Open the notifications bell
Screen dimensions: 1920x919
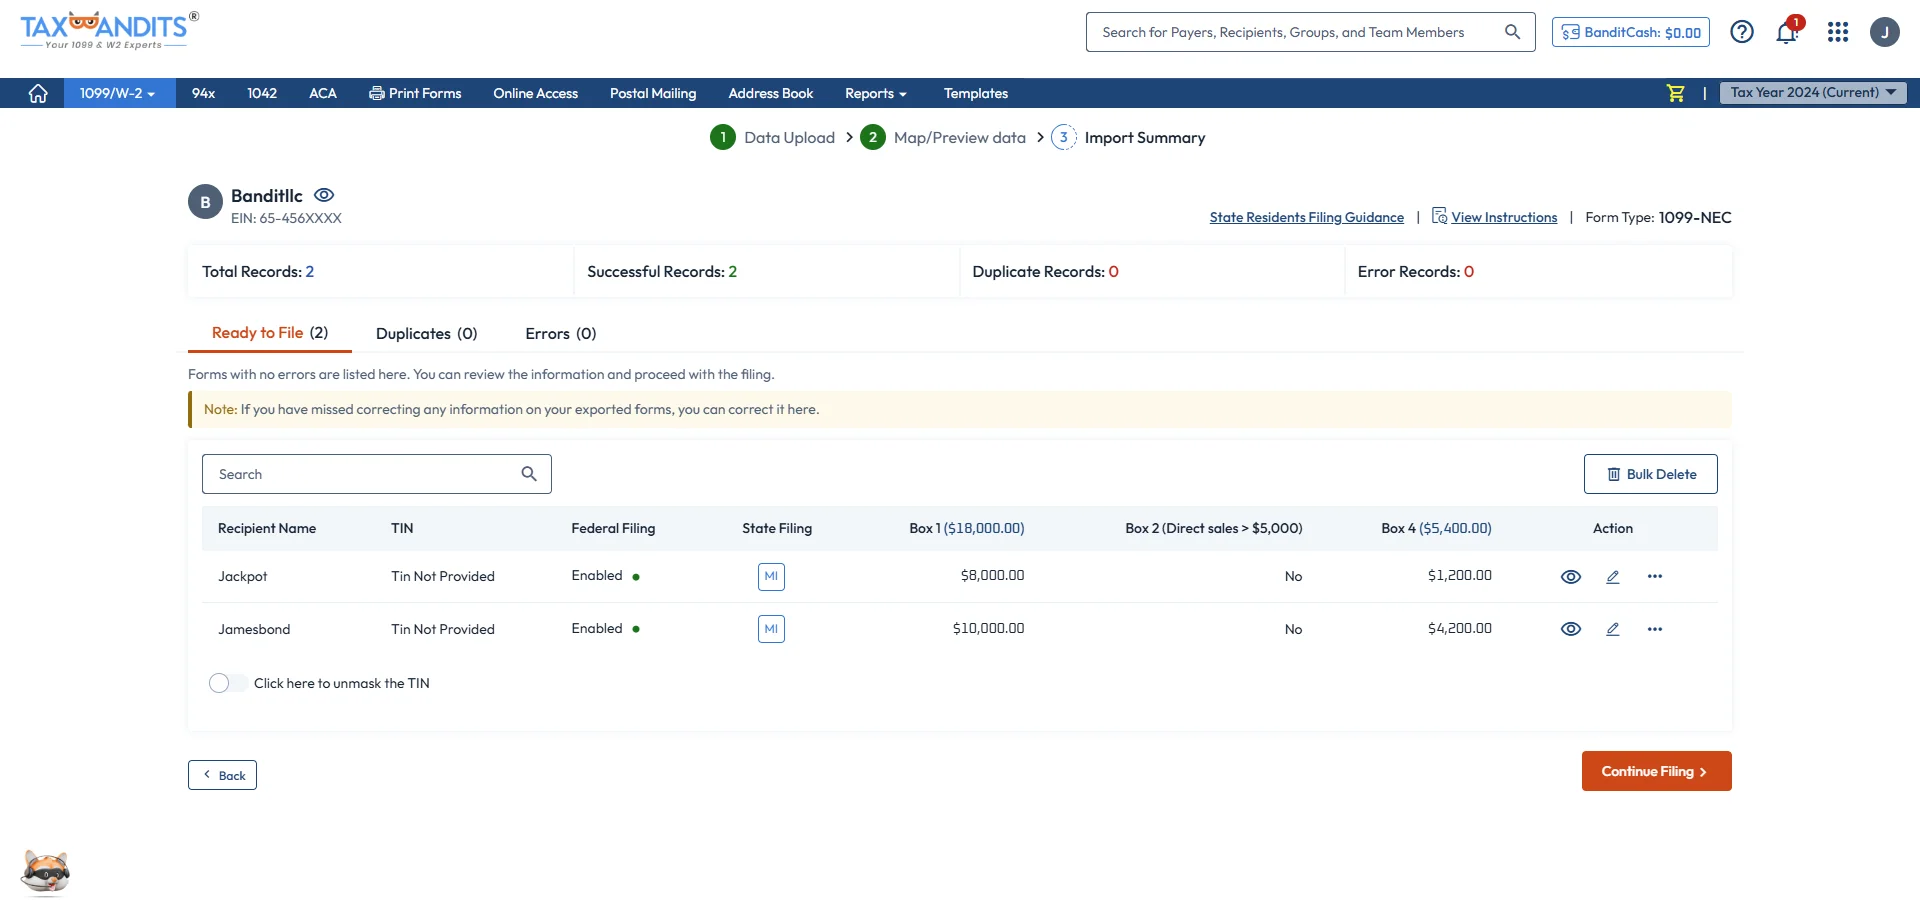click(x=1787, y=32)
